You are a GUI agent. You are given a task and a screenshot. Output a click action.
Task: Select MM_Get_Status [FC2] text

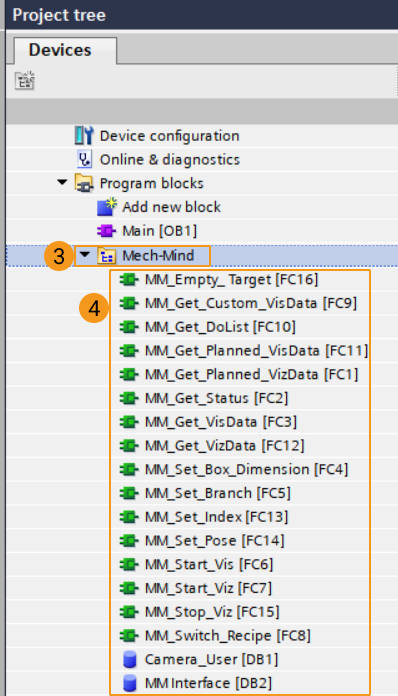click(217, 398)
